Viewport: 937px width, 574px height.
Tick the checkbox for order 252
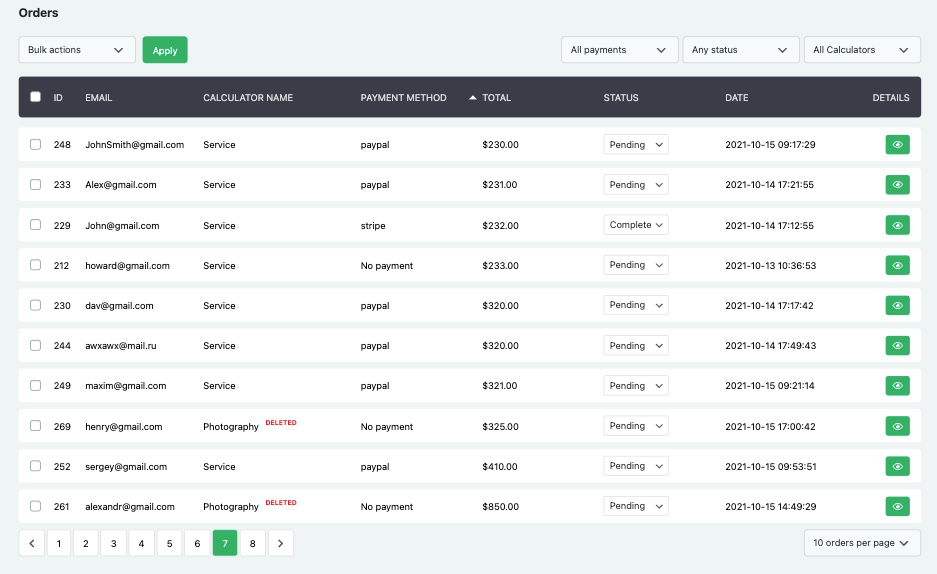point(36,466)
